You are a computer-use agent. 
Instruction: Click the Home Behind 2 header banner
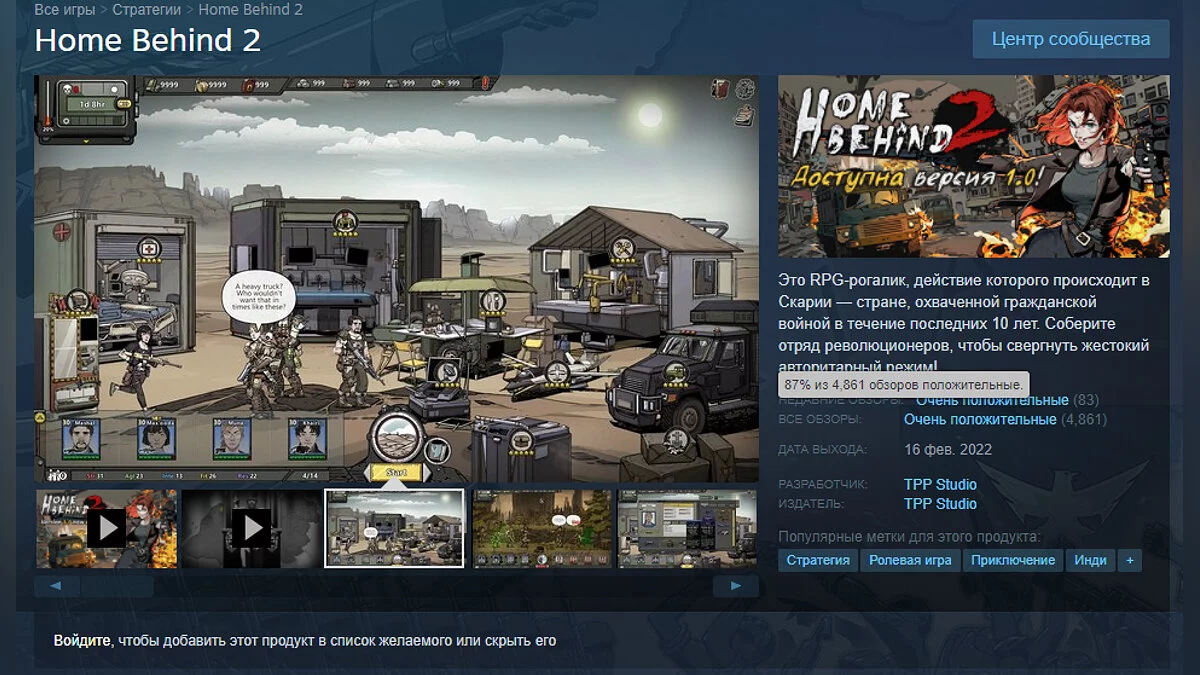974,166
